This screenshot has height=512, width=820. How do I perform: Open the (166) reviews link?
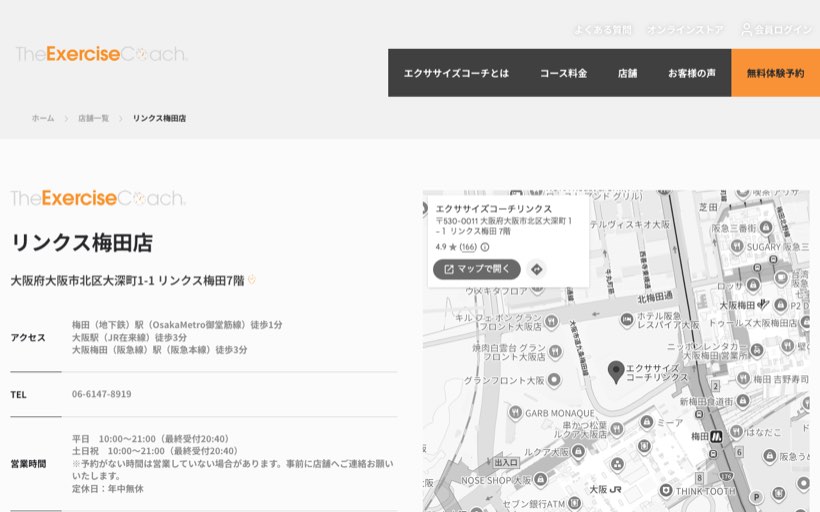(468, 247)
